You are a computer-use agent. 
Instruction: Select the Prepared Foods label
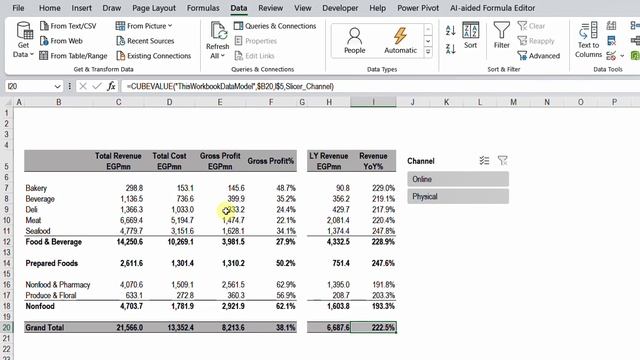51,263
